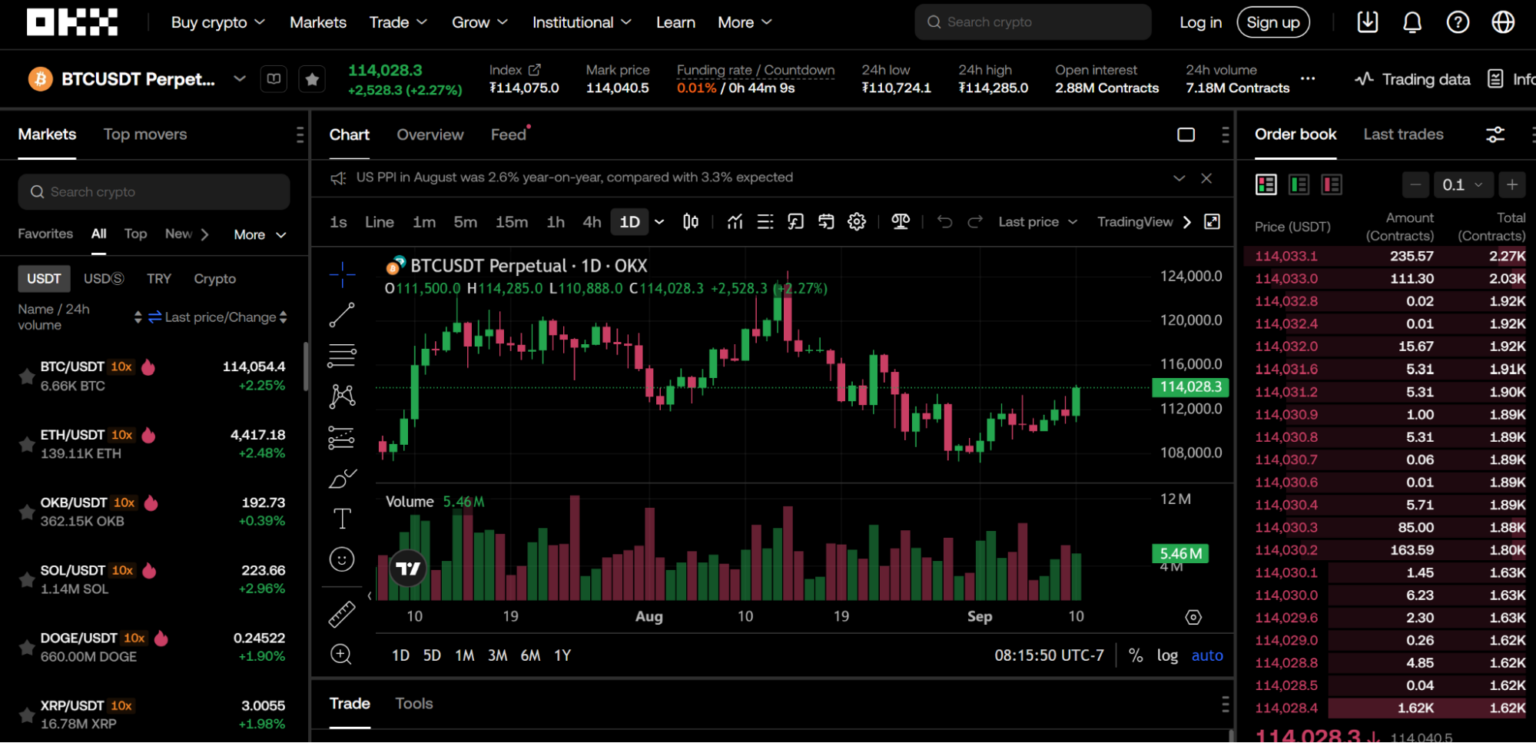Click the notifications bell icon
The width and height of the screenshot is (1536, 743).
point(1412,22)
